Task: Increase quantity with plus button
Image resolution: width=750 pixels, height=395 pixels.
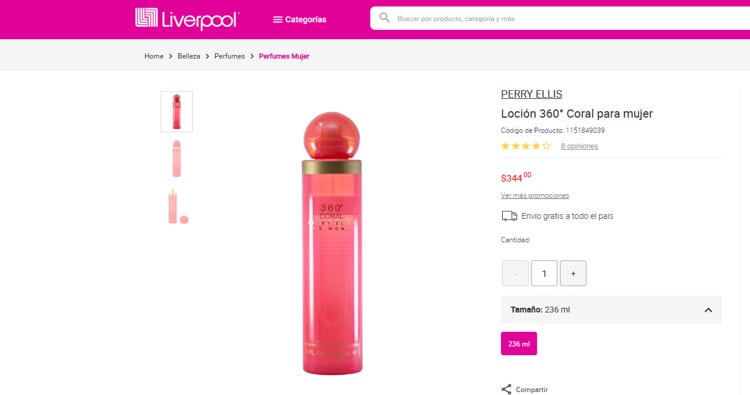Action: coord(573,274)
